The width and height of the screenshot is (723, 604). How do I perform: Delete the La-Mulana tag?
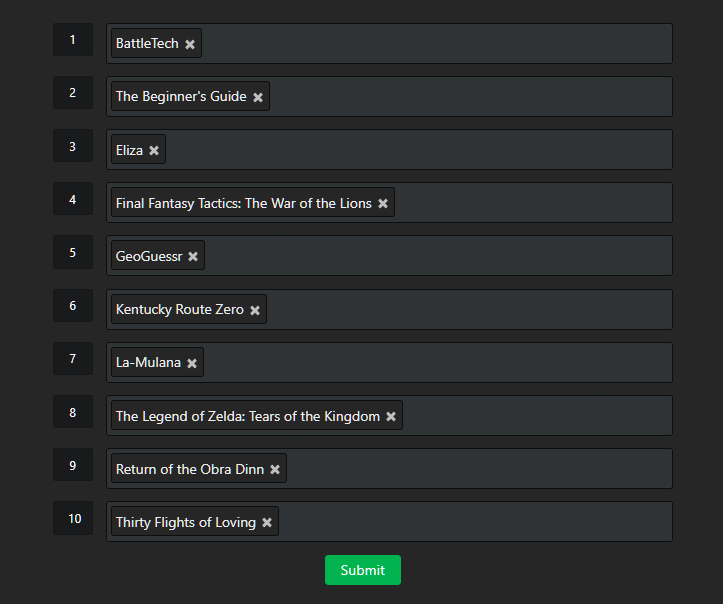click(192, 364)
